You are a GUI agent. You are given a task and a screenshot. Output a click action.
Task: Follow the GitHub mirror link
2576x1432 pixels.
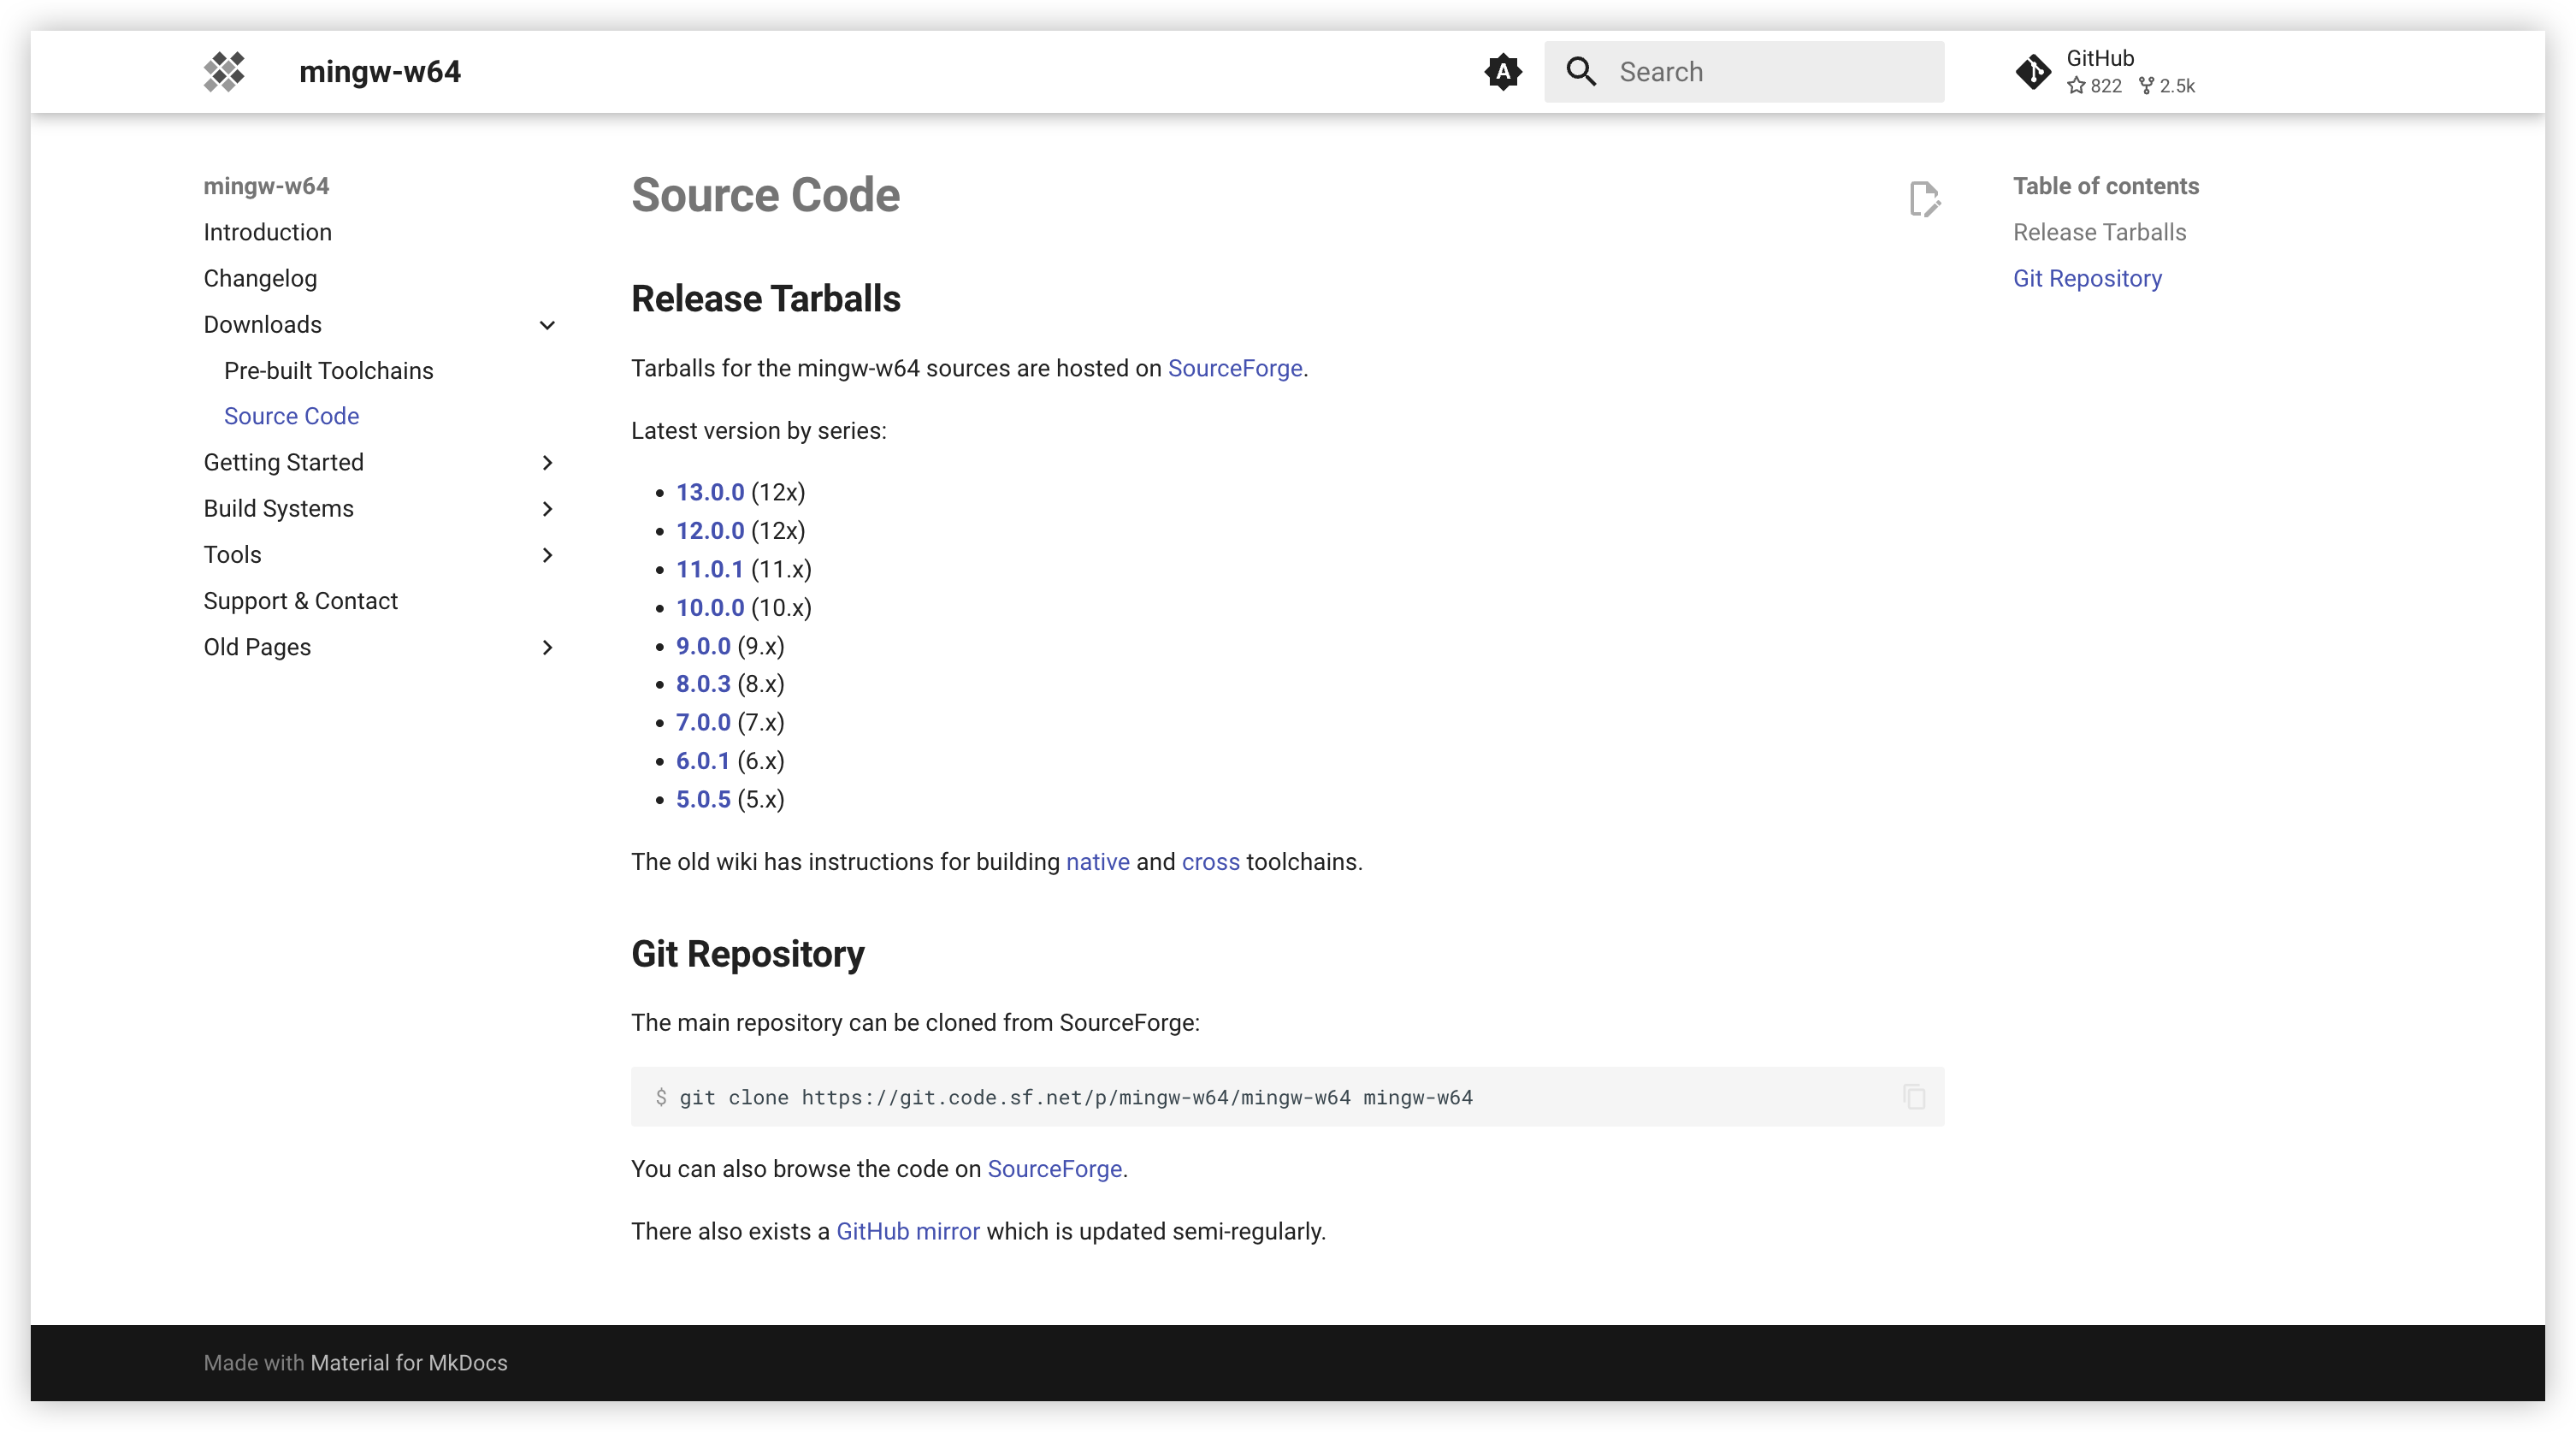pos(907,1232)
